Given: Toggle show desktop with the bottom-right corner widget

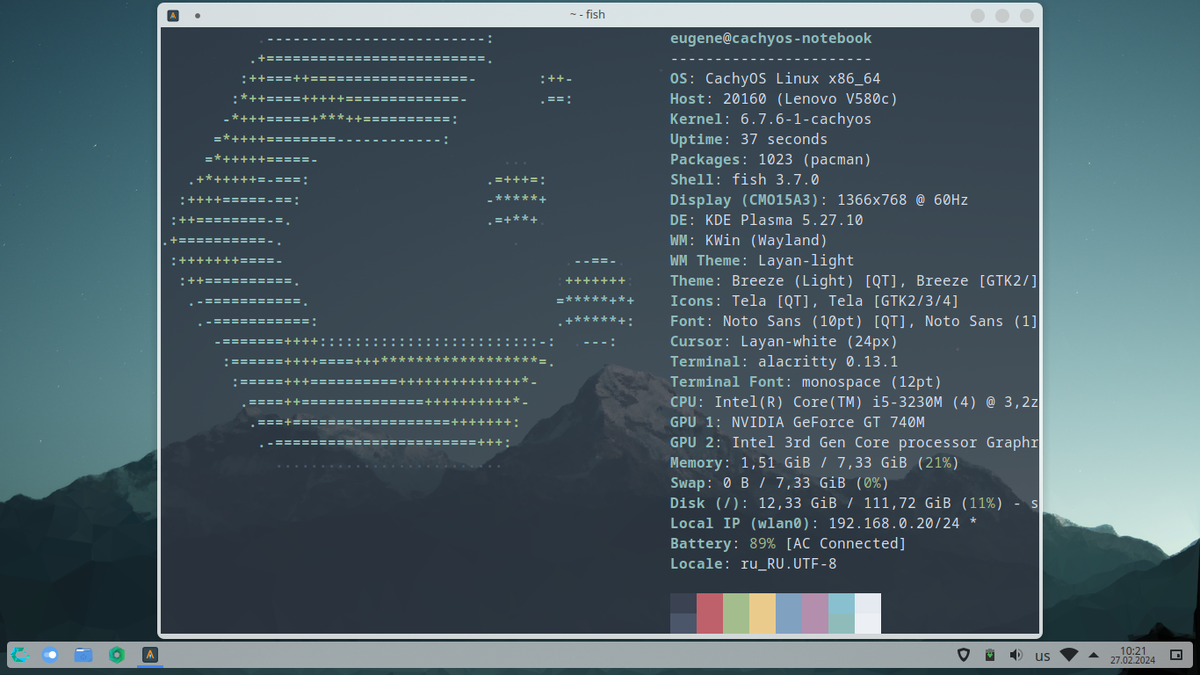Looking at the screenshot, I should (x=1175, y=655).
